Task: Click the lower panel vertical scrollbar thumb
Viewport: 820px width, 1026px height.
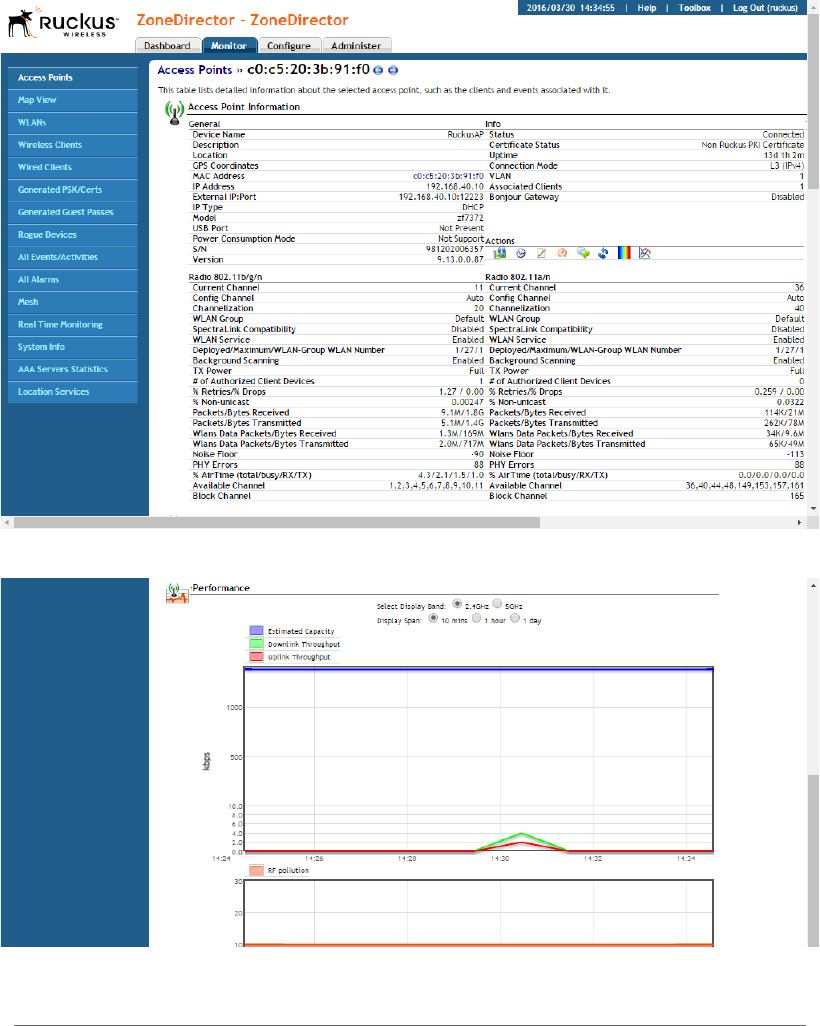Action: pos(813,860)
